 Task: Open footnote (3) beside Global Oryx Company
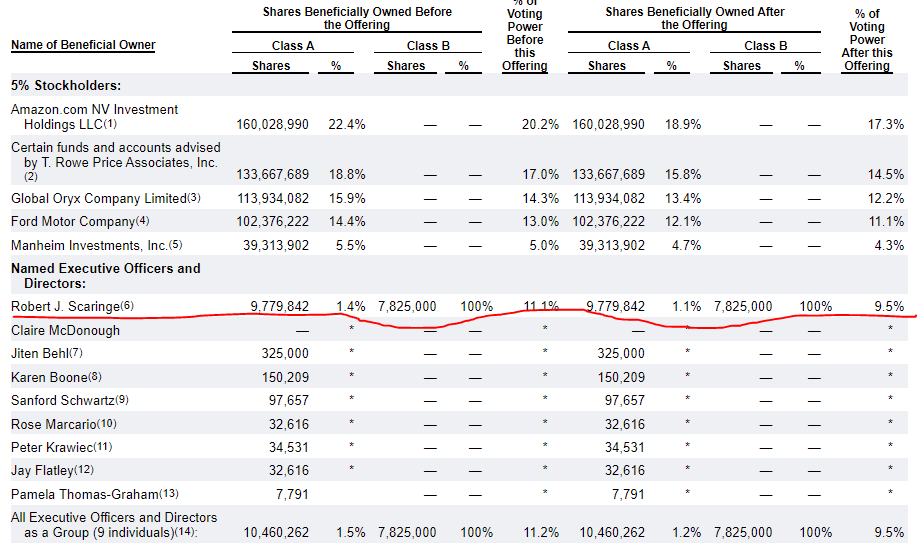pyautogui.click(x=194, y=198)
